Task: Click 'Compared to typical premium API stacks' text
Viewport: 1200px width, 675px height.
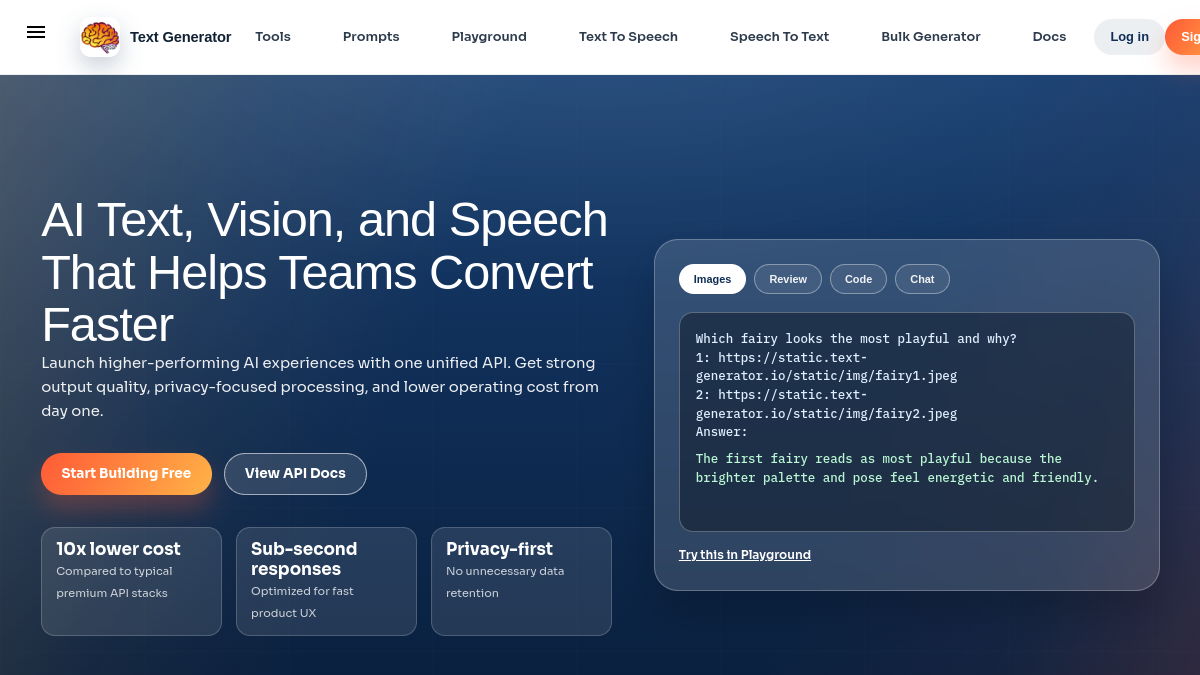Action: 114,582
